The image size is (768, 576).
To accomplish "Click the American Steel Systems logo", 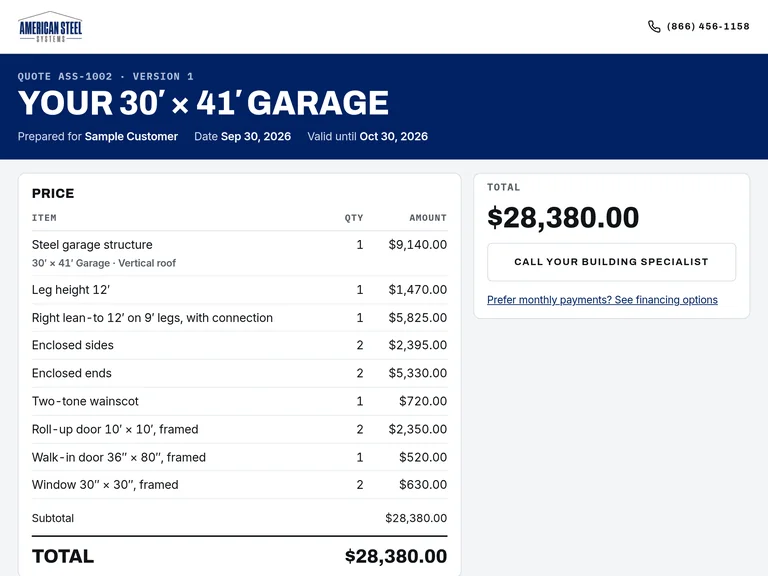I will [50, 27].
